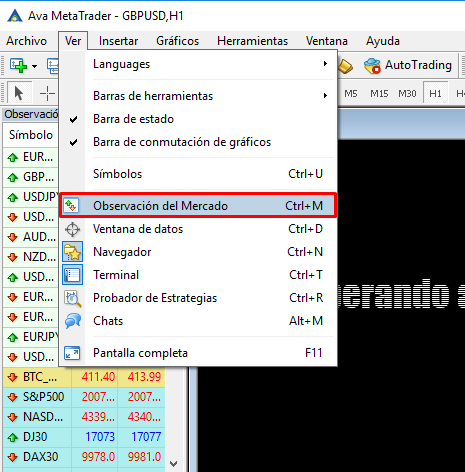465x472 pixels.
Task: Click the red down arrow beside NASD
Action: [x=13, y=417]
